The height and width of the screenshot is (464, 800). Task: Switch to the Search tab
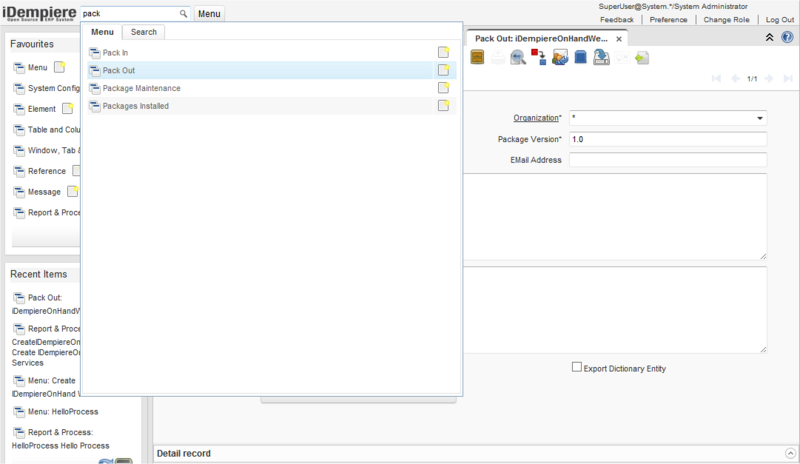click(144, 32)
